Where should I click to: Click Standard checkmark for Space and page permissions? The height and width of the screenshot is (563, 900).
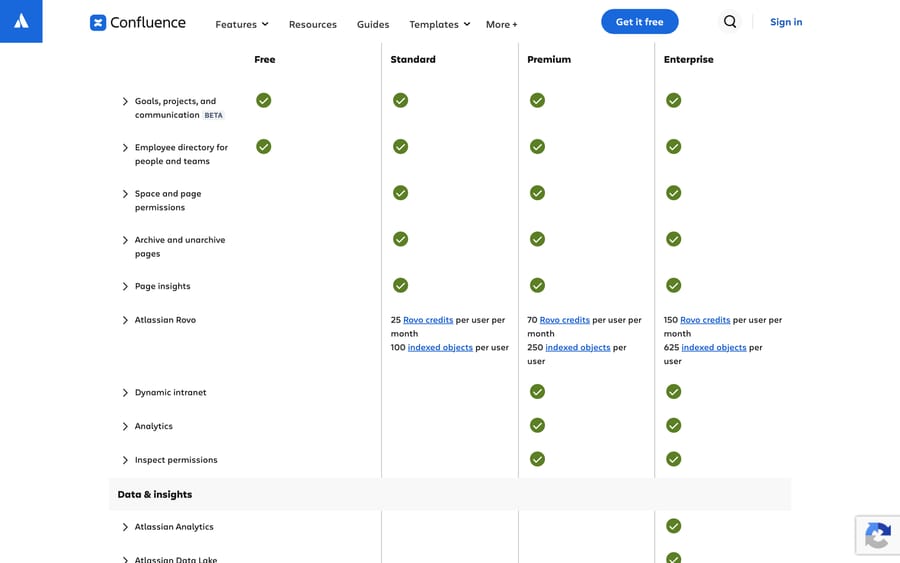coord(401,193)
